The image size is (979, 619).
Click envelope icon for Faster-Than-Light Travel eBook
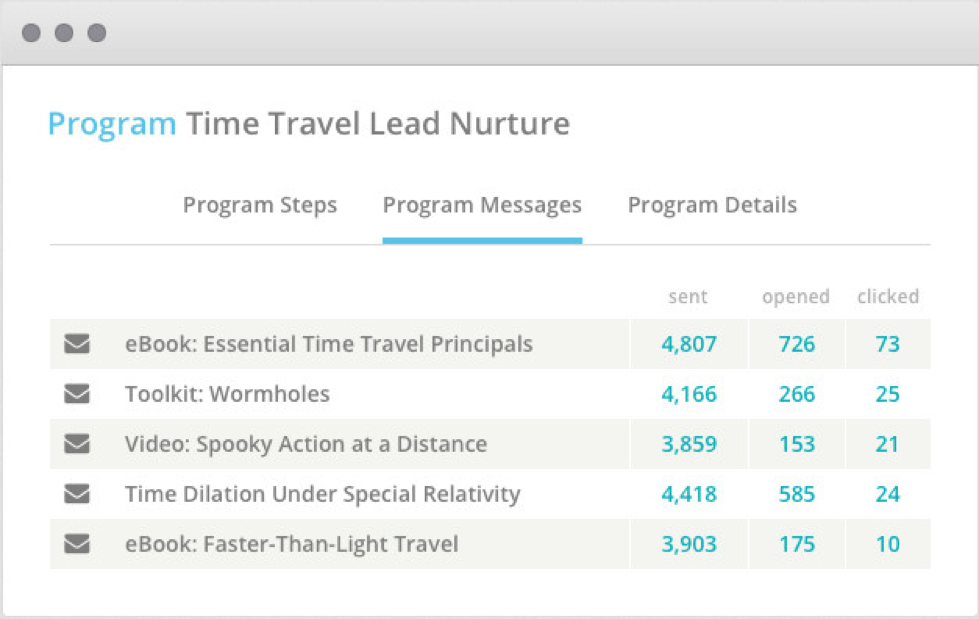77,544
